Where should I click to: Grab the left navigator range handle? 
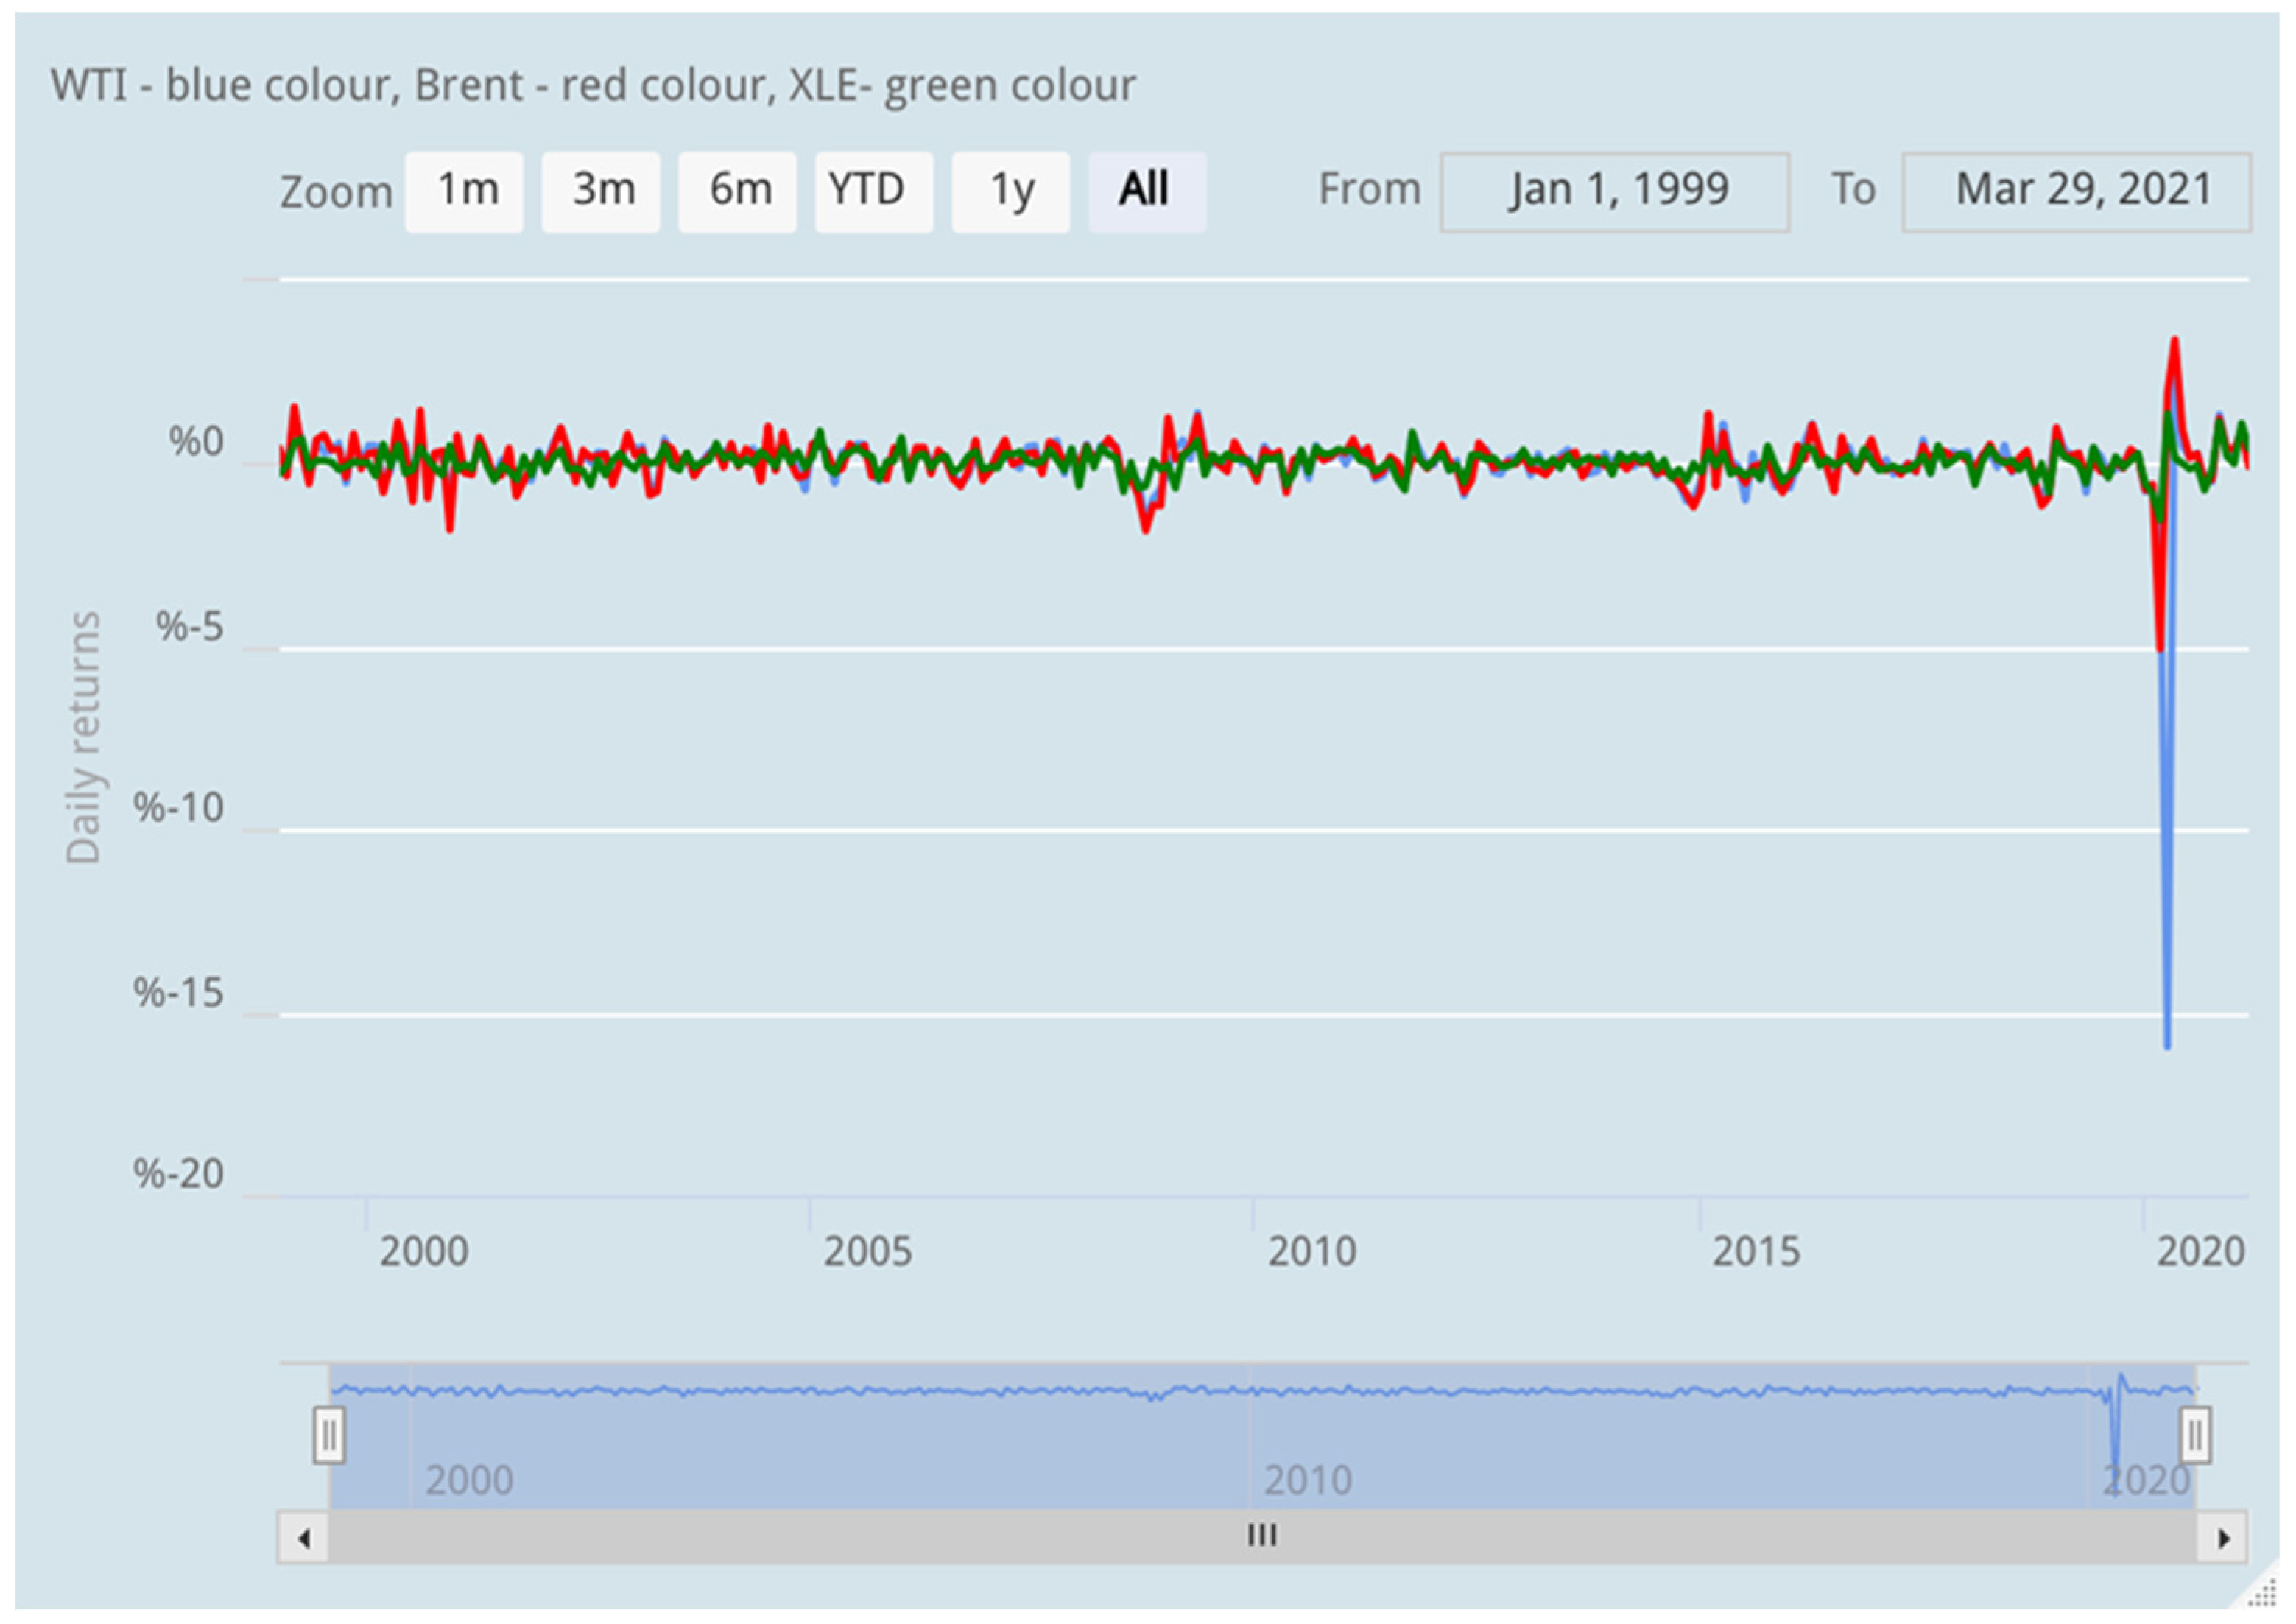click(329, 1436)
